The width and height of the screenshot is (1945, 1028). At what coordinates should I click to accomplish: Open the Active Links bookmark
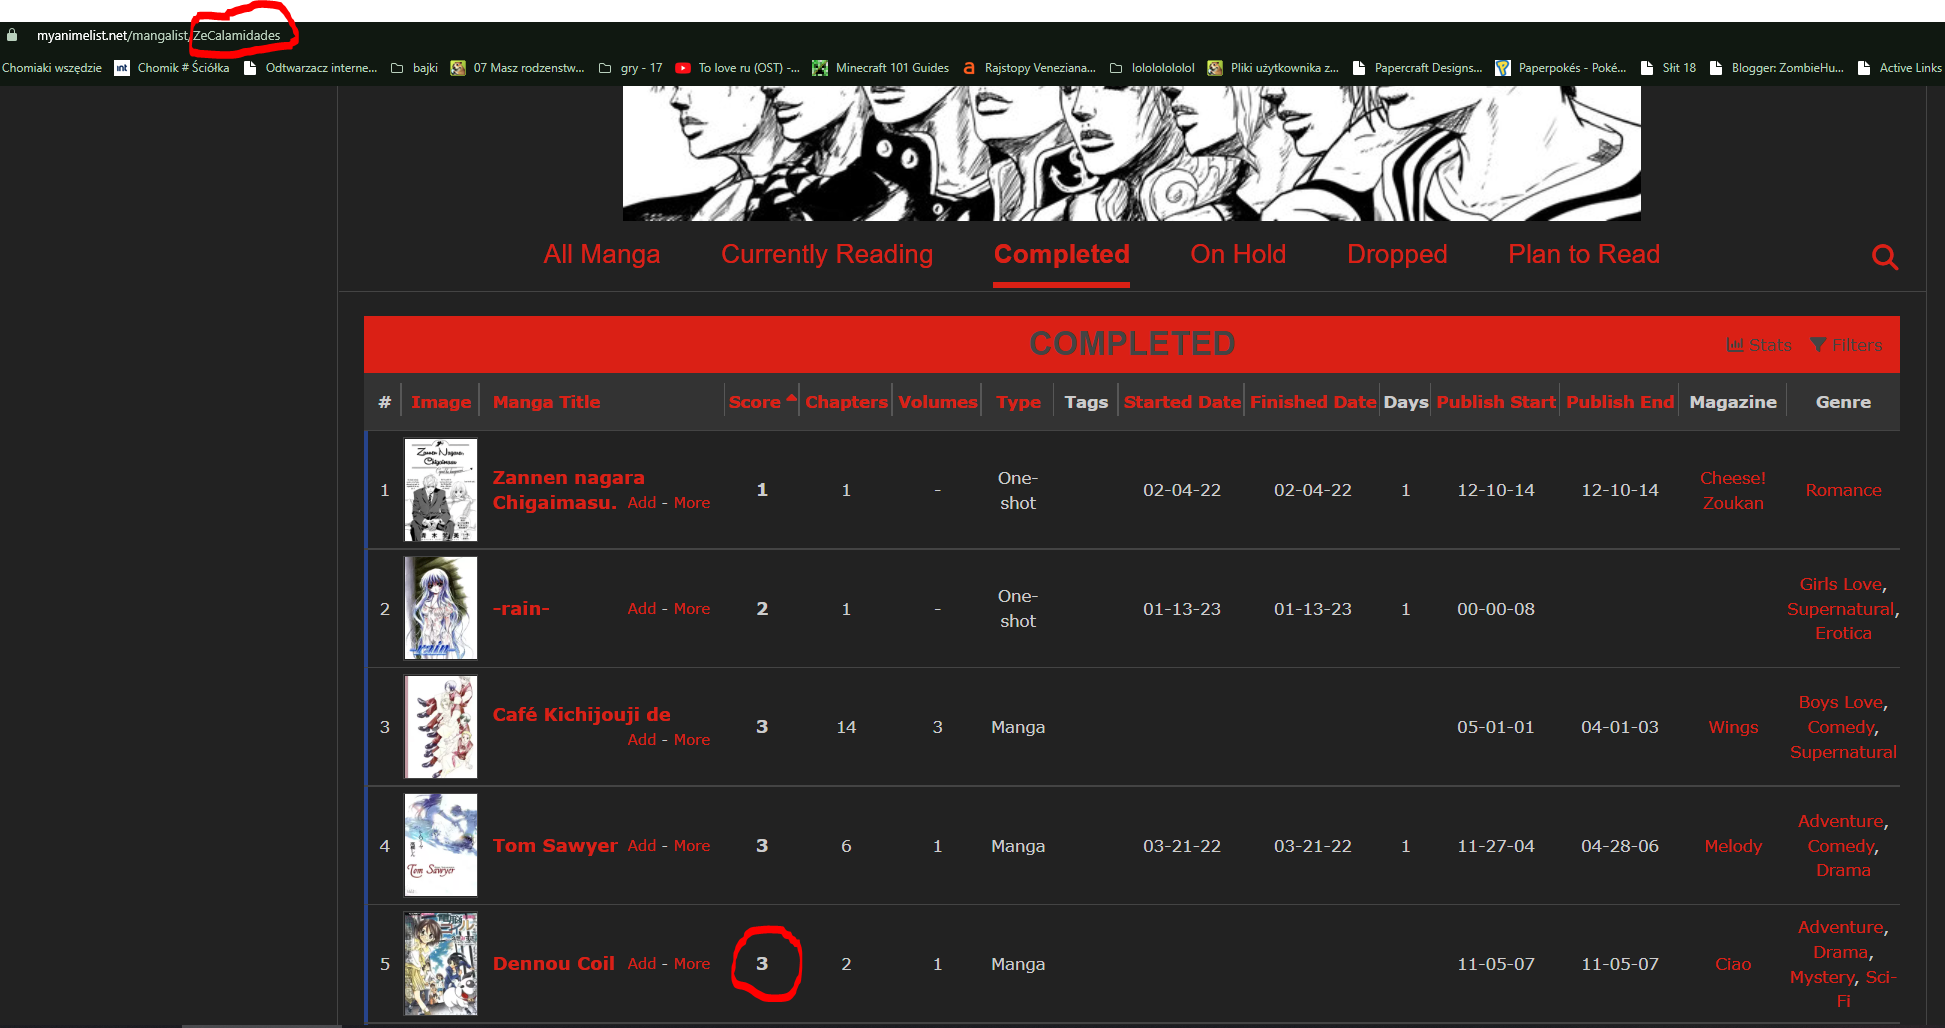click(x=1900, y=68)
